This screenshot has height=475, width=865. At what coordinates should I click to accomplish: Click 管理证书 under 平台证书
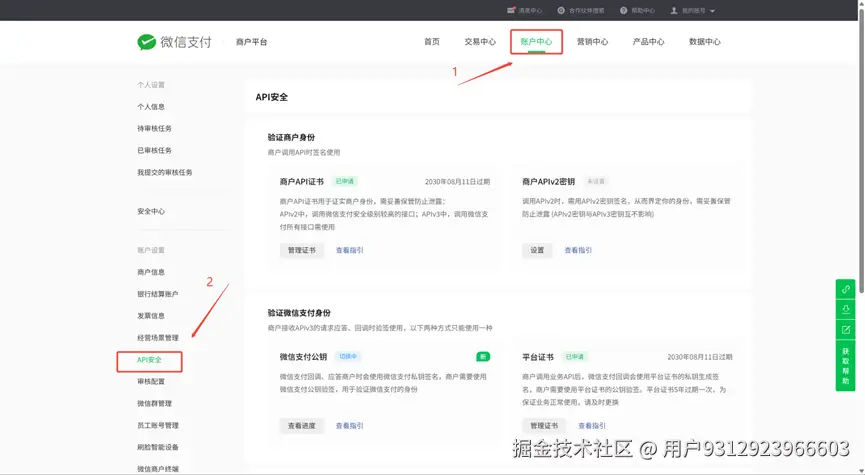[544, 425]
